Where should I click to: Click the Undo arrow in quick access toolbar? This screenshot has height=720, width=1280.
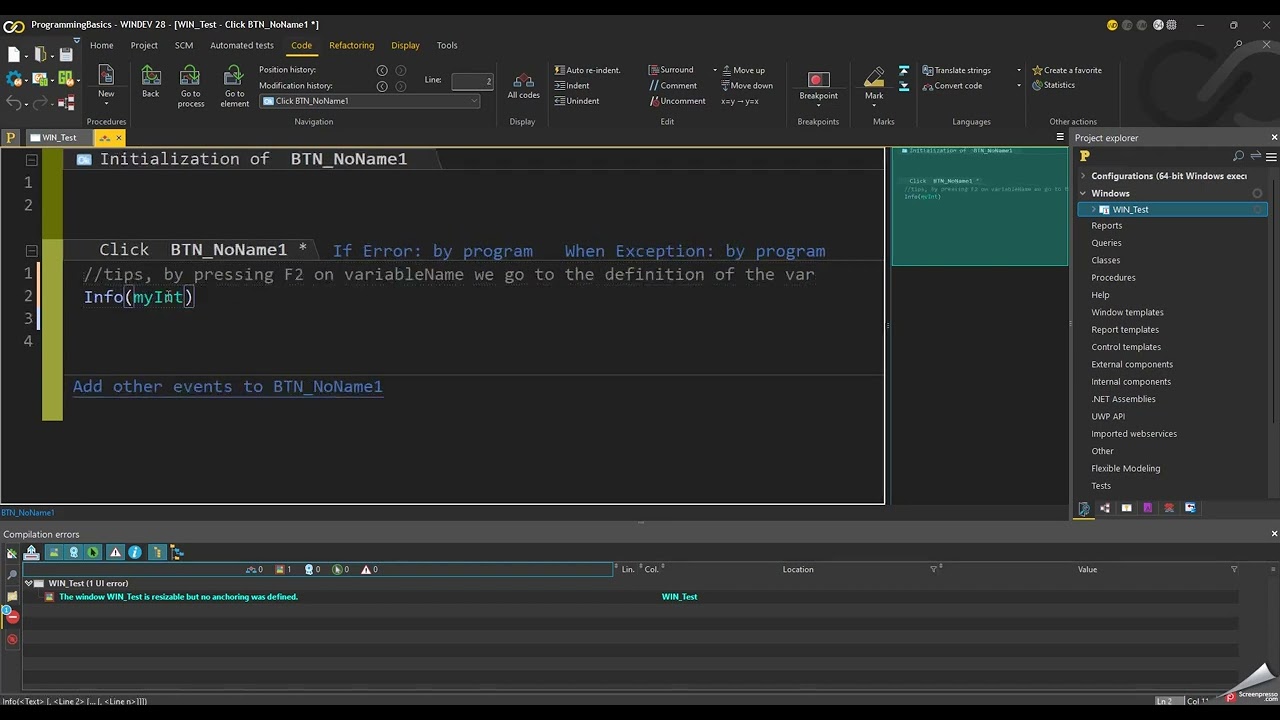tap(14, 102)
